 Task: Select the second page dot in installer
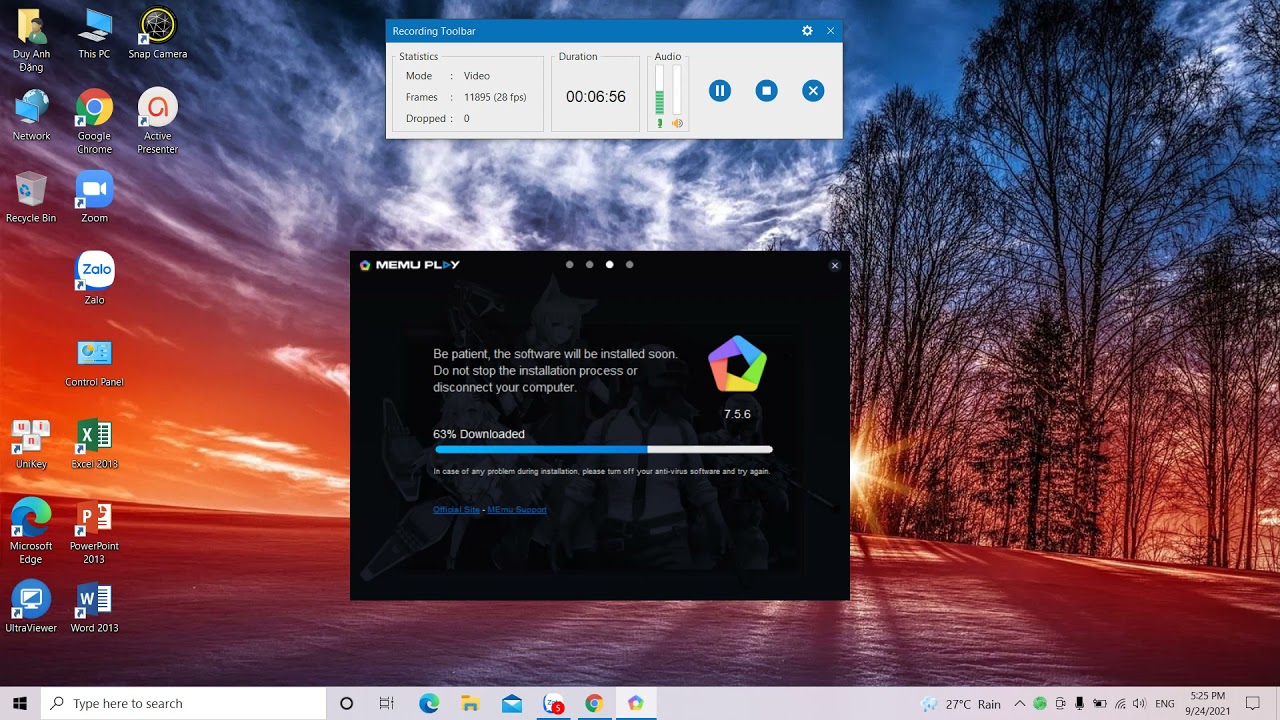click(x=590, y=265)
